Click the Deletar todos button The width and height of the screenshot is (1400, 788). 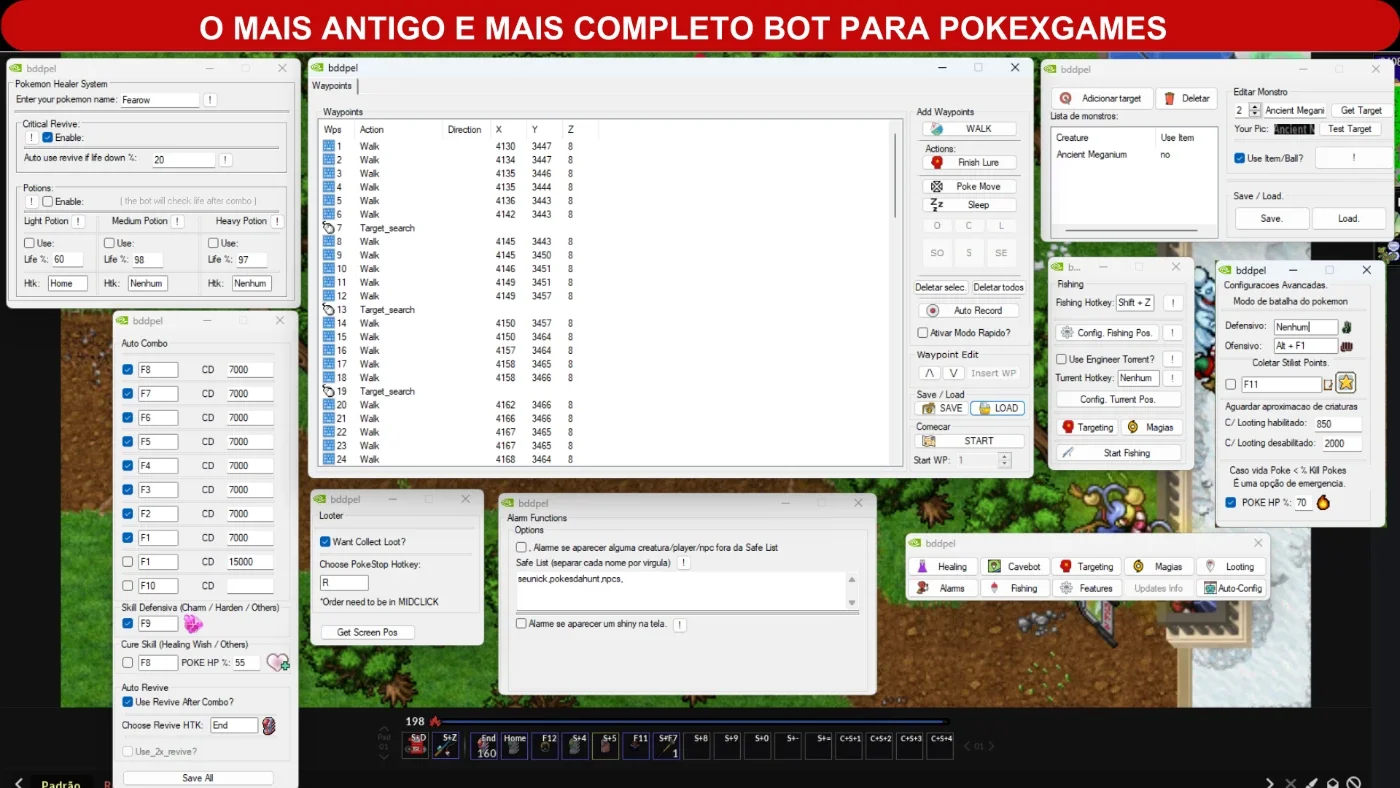998,287
